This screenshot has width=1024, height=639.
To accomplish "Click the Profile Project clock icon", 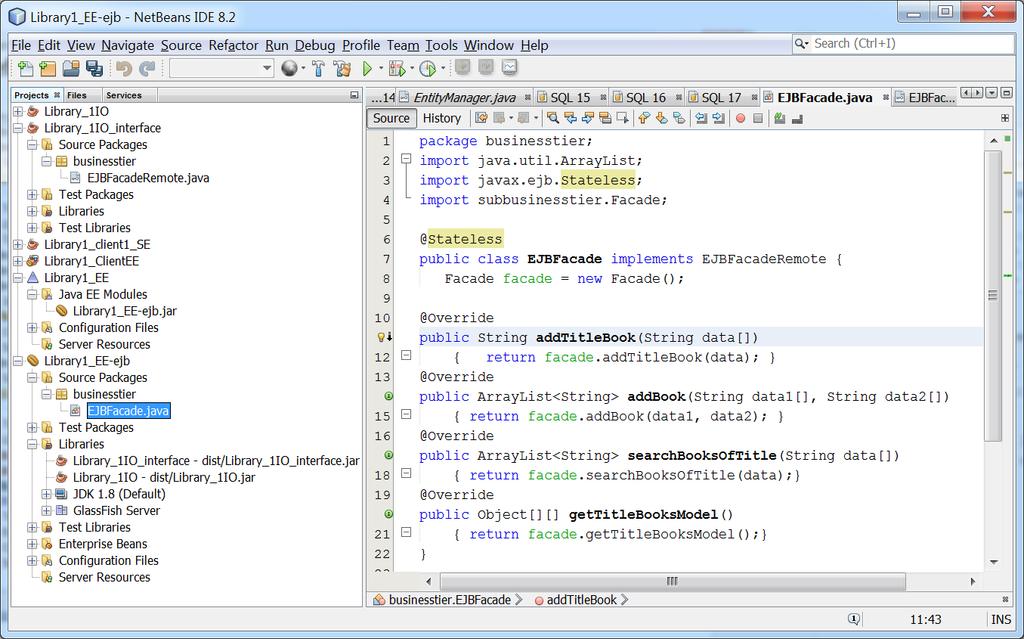I will pos(428,68).
